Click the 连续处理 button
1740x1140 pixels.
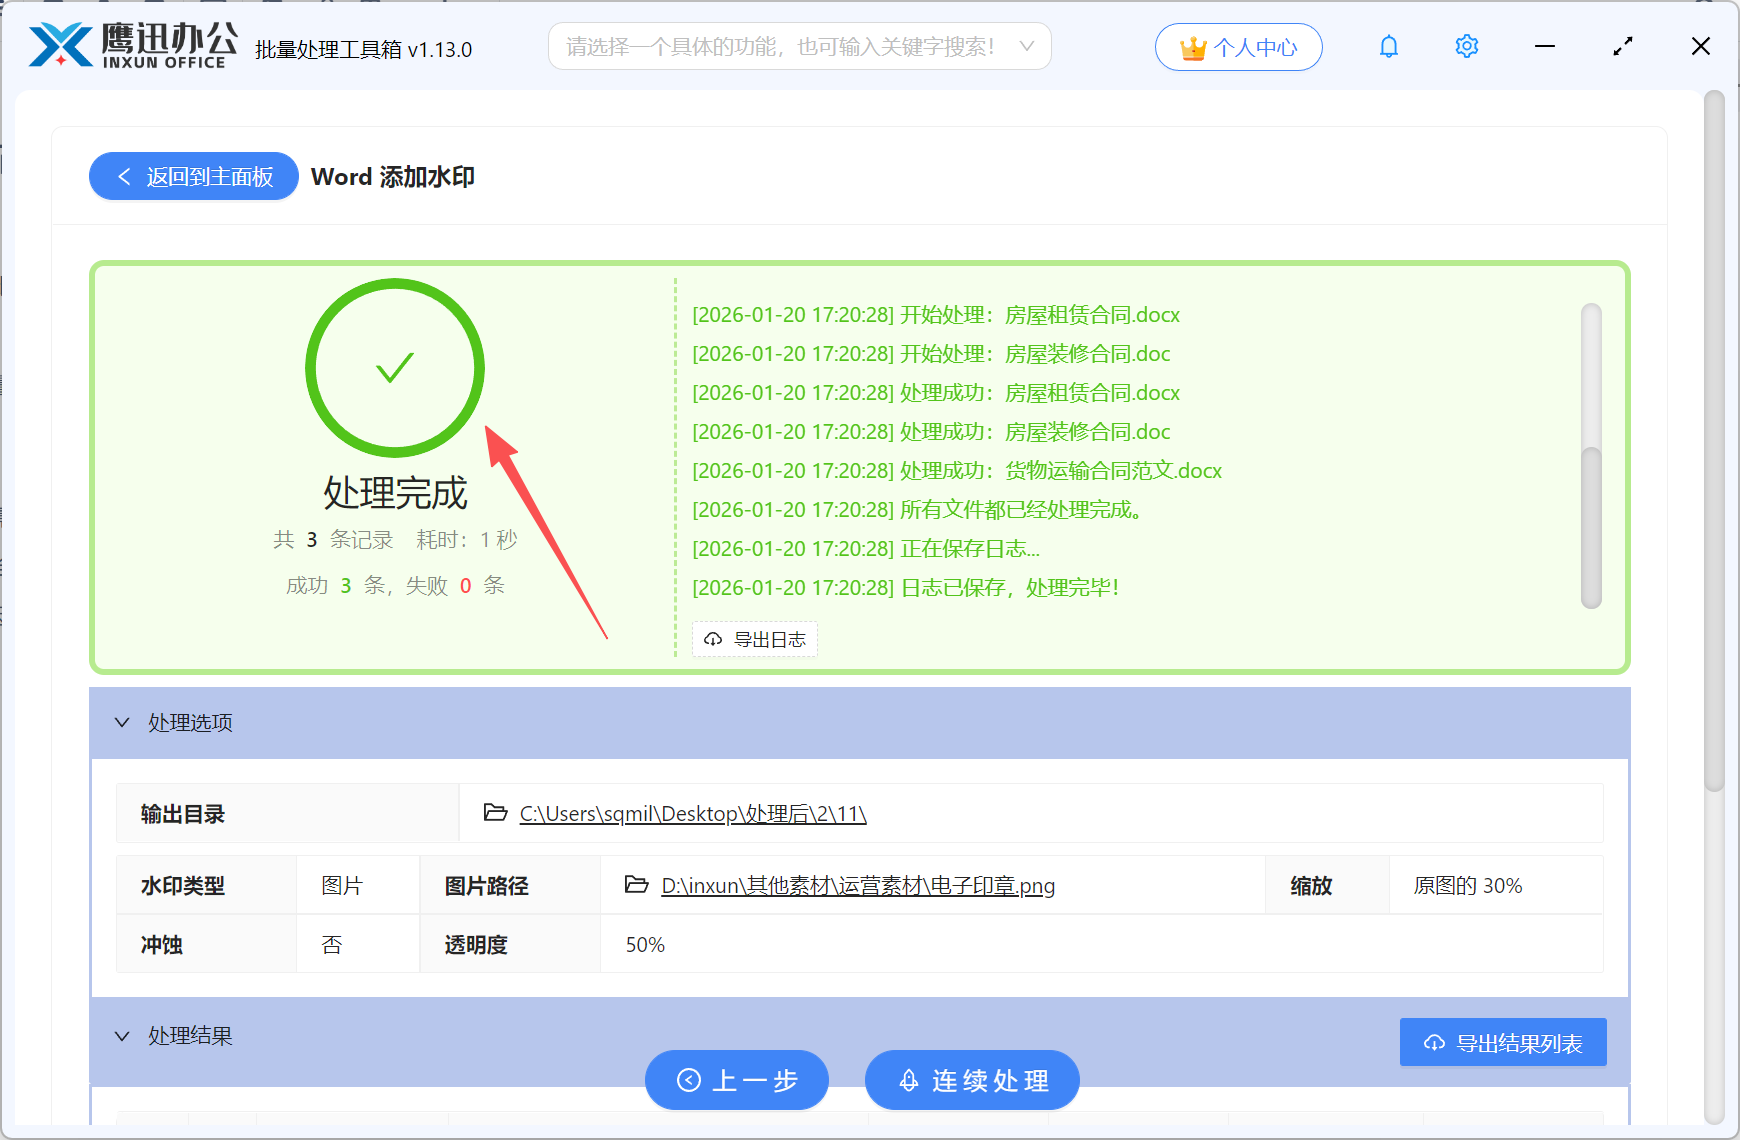971,1080
